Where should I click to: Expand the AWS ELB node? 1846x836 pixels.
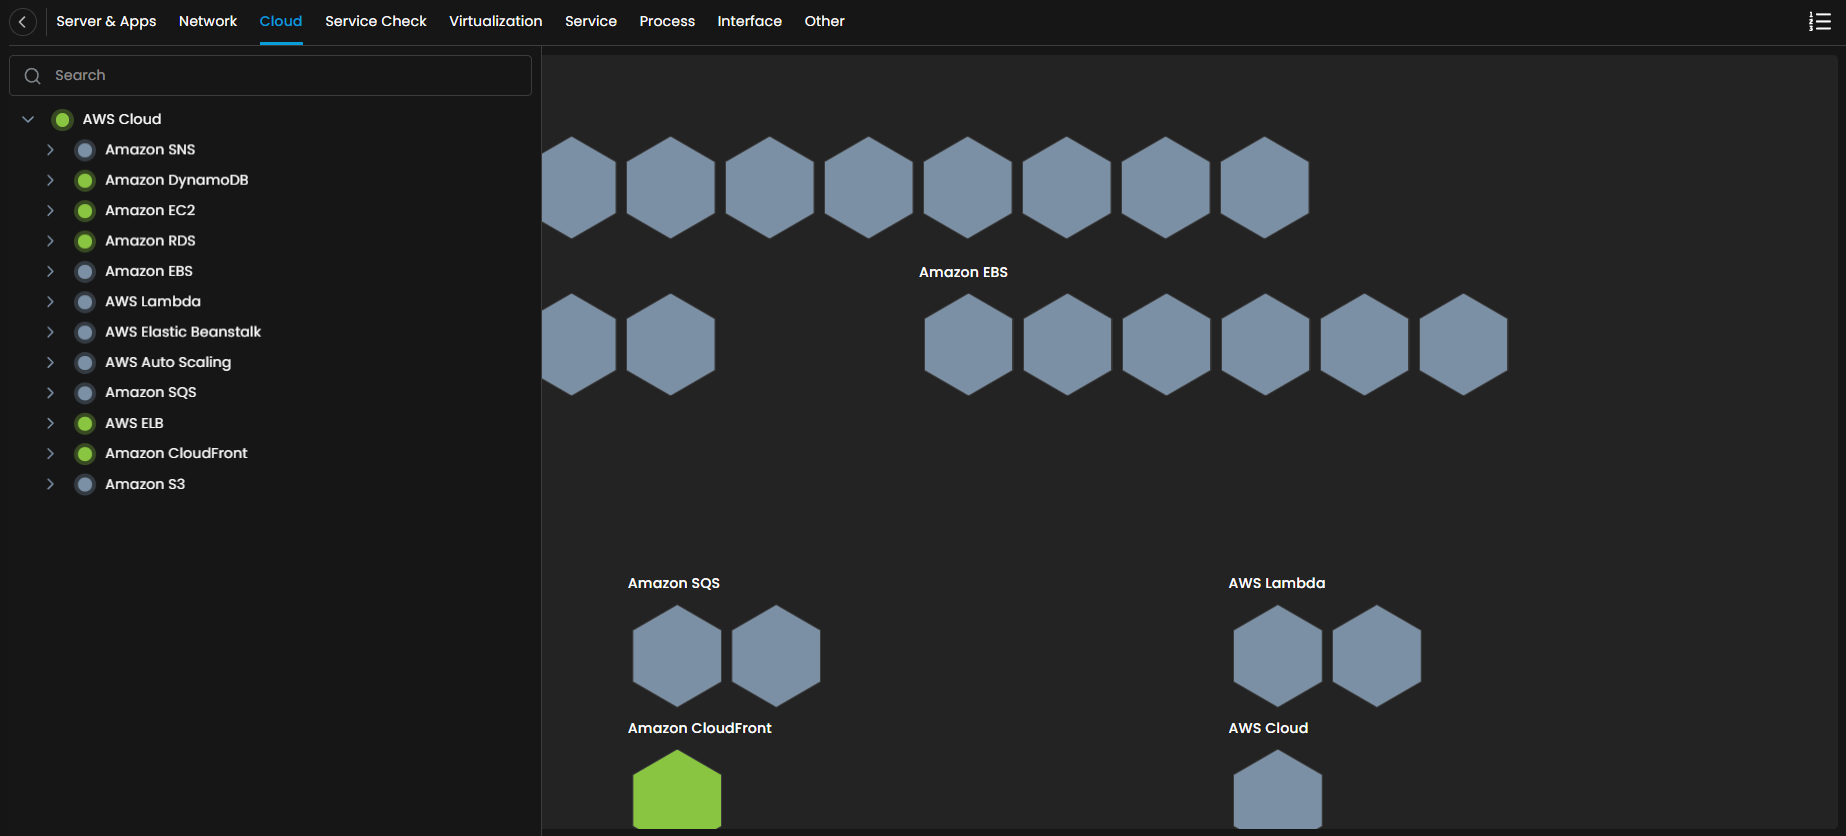(x=50, y=423)
